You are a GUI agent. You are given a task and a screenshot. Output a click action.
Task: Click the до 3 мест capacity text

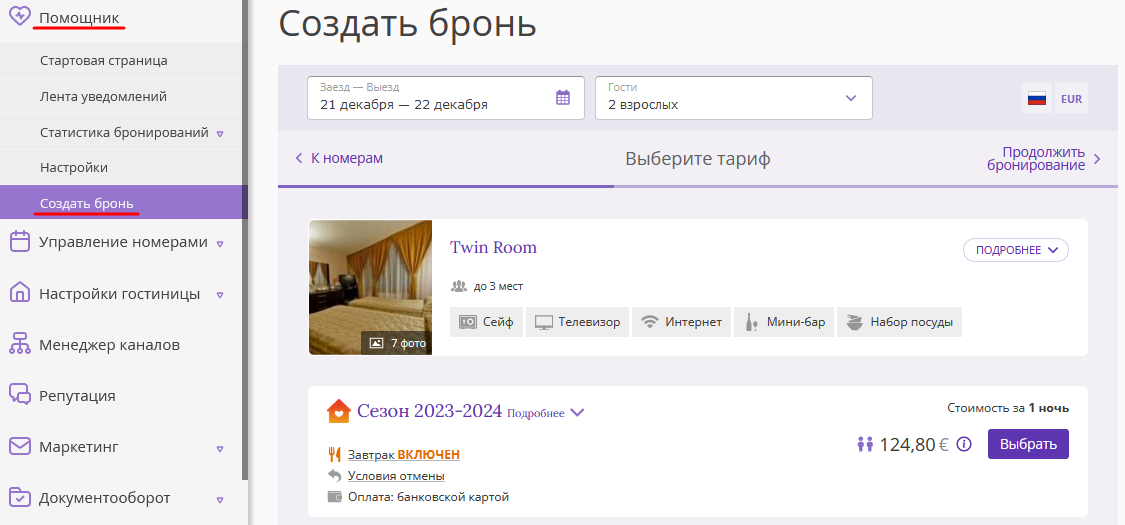pos(498,286)
